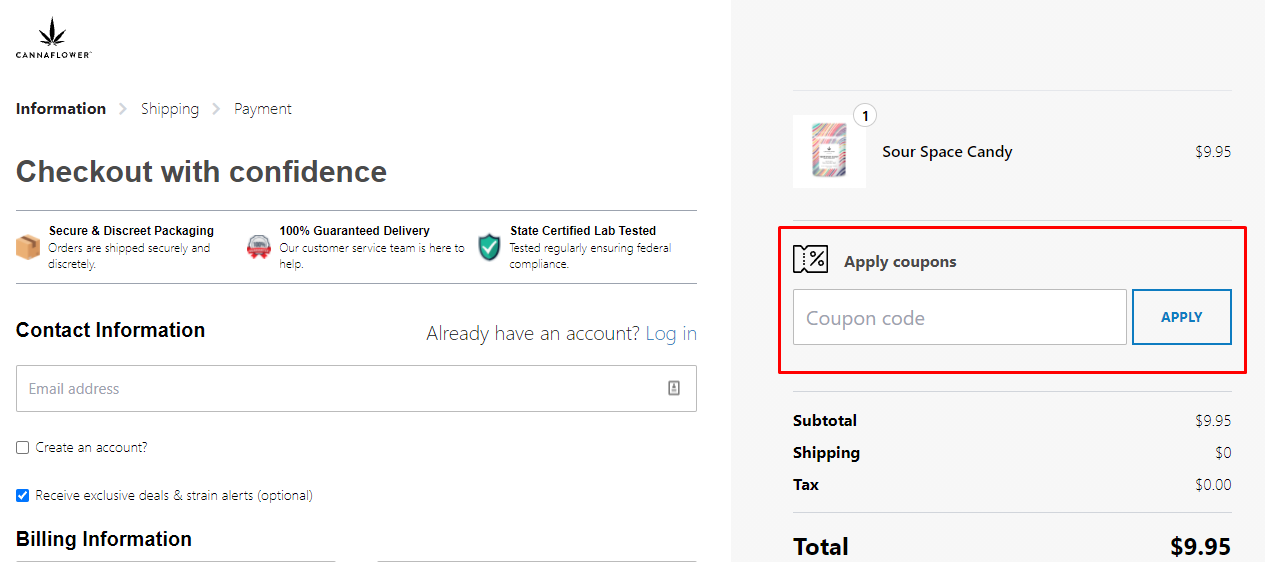1265x562 pixels.
Task: Click the $9.95 item price next to product
Action: 1213,152
